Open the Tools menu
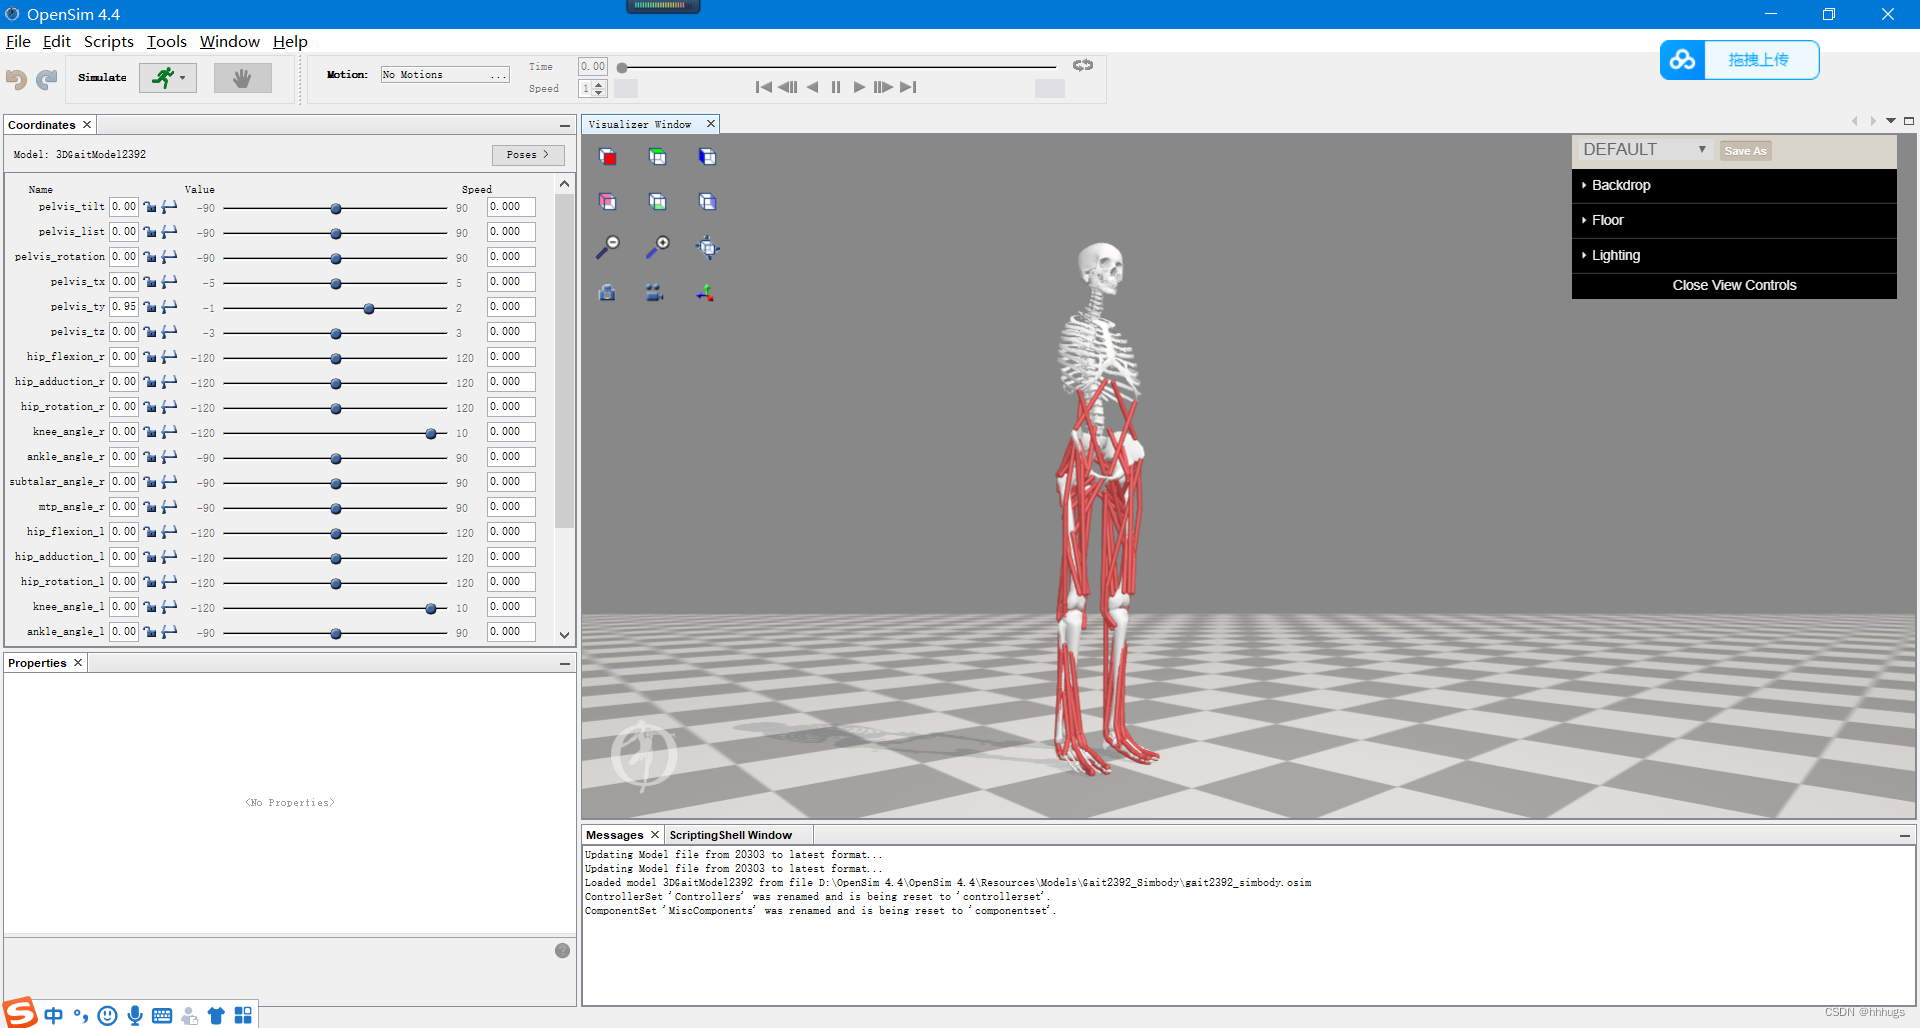Image resolution: width=1920 pixels, height=1028 pixels. pyautogui.click(x=167, y=42)
